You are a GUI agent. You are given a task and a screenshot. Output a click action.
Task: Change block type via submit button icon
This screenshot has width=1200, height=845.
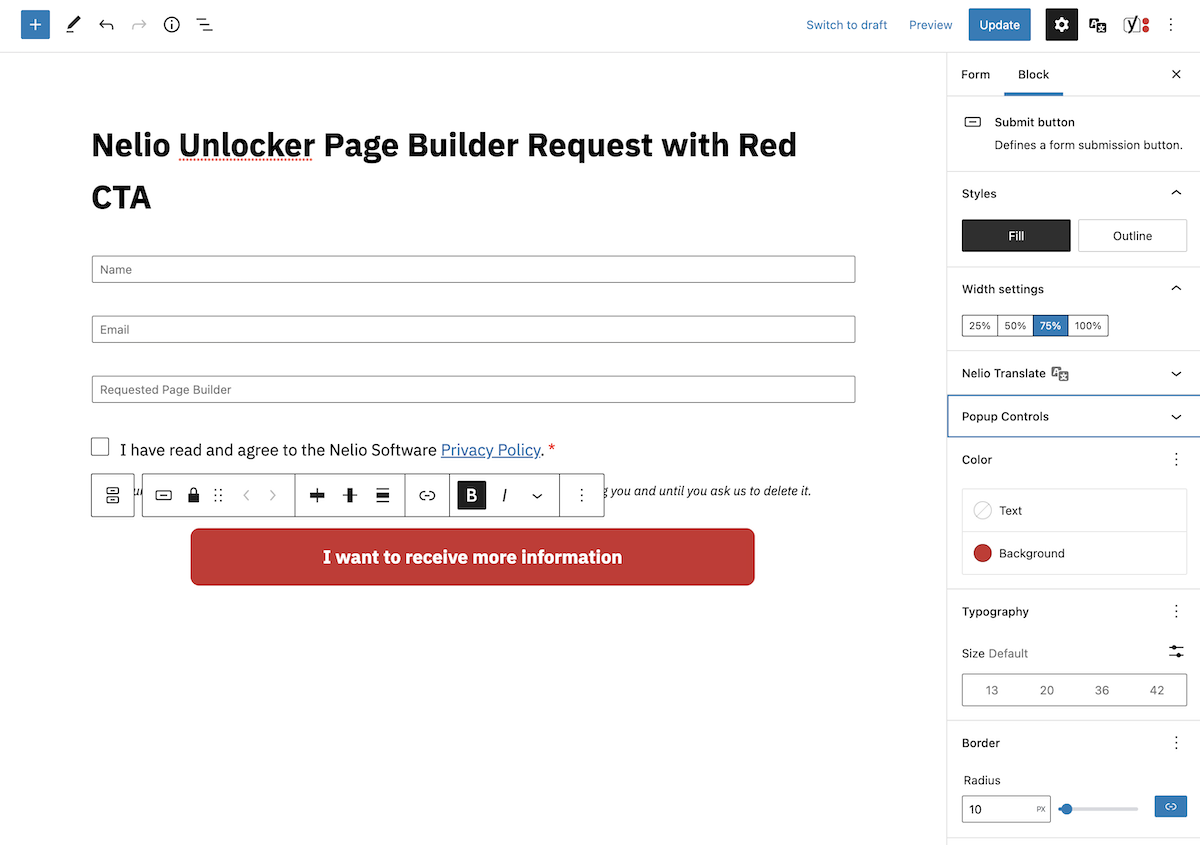coord(164,495)
